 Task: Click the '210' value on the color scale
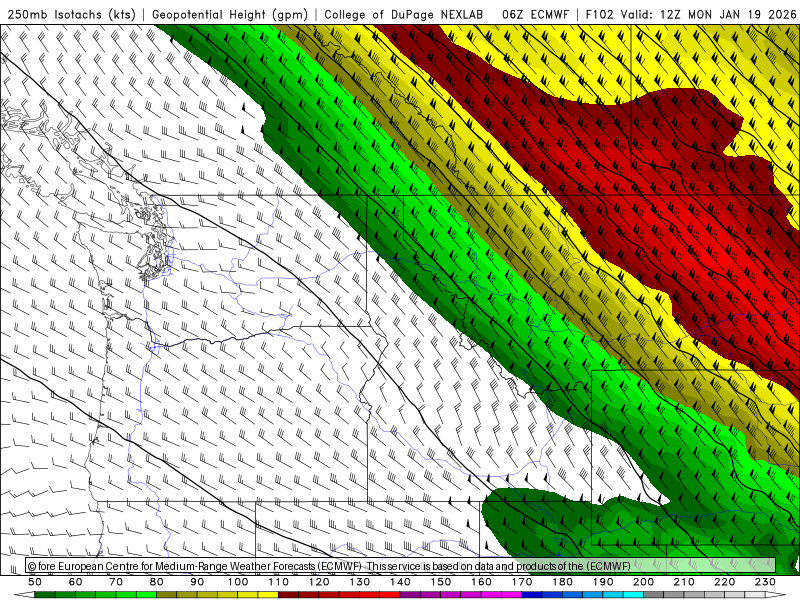click(684, 582)
